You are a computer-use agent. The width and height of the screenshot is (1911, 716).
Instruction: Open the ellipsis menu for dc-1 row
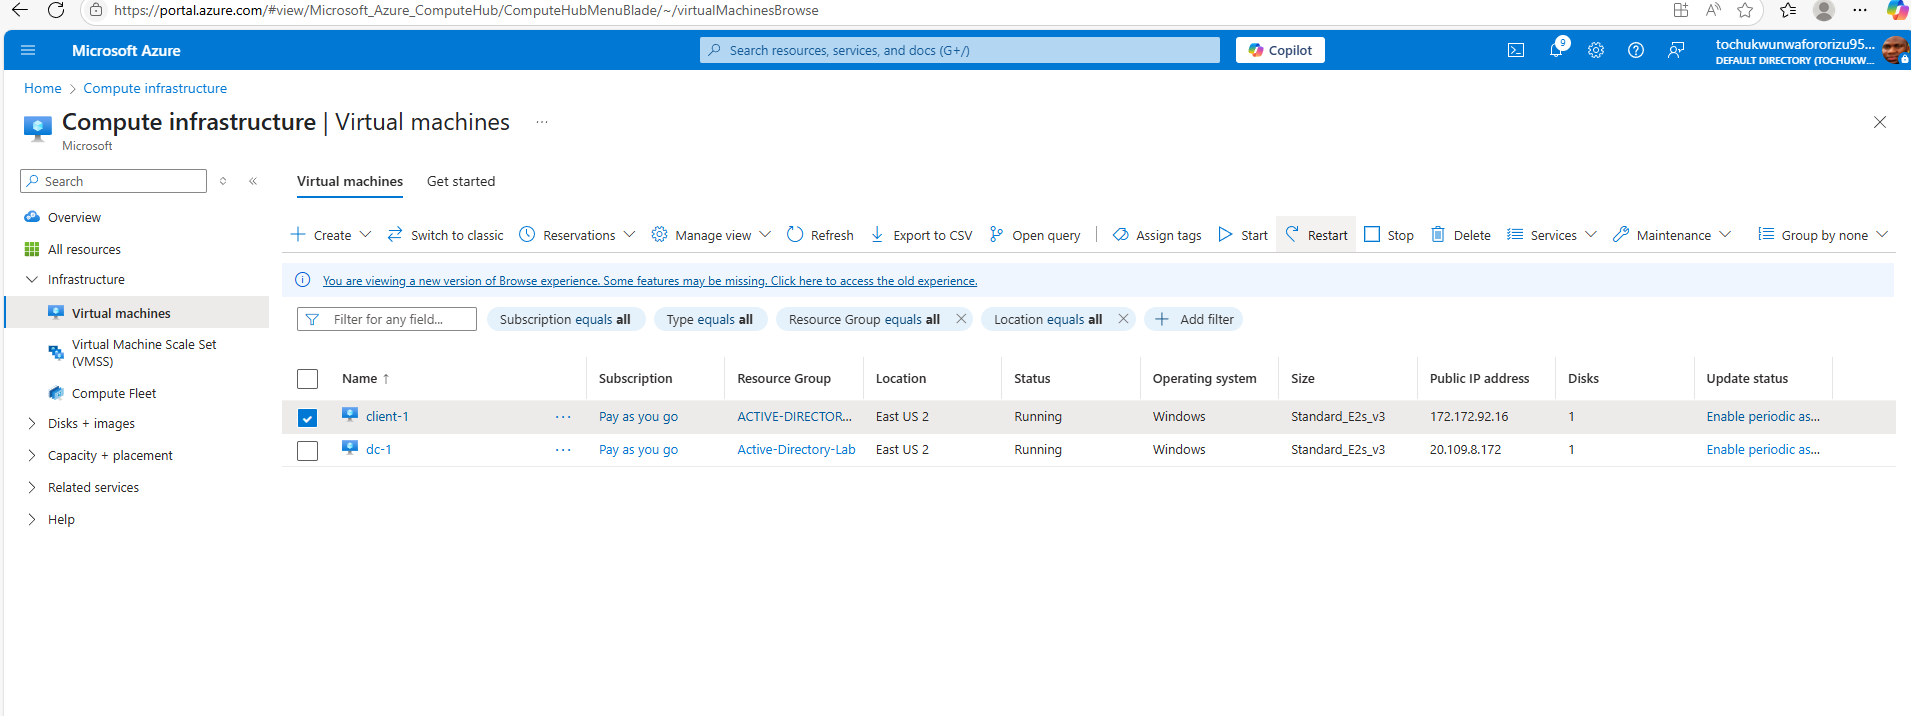[x=563, y=450]
